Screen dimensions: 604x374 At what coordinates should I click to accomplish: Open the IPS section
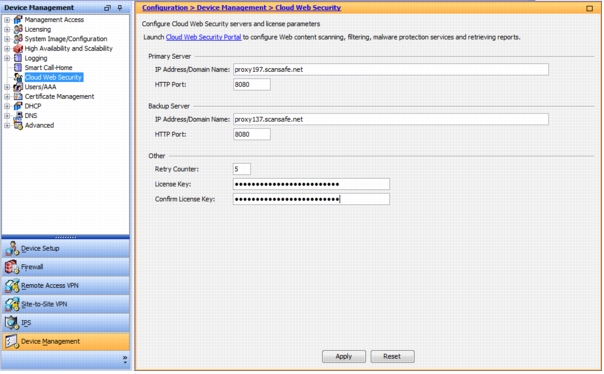pyautogui.click(x=66, y=323)
